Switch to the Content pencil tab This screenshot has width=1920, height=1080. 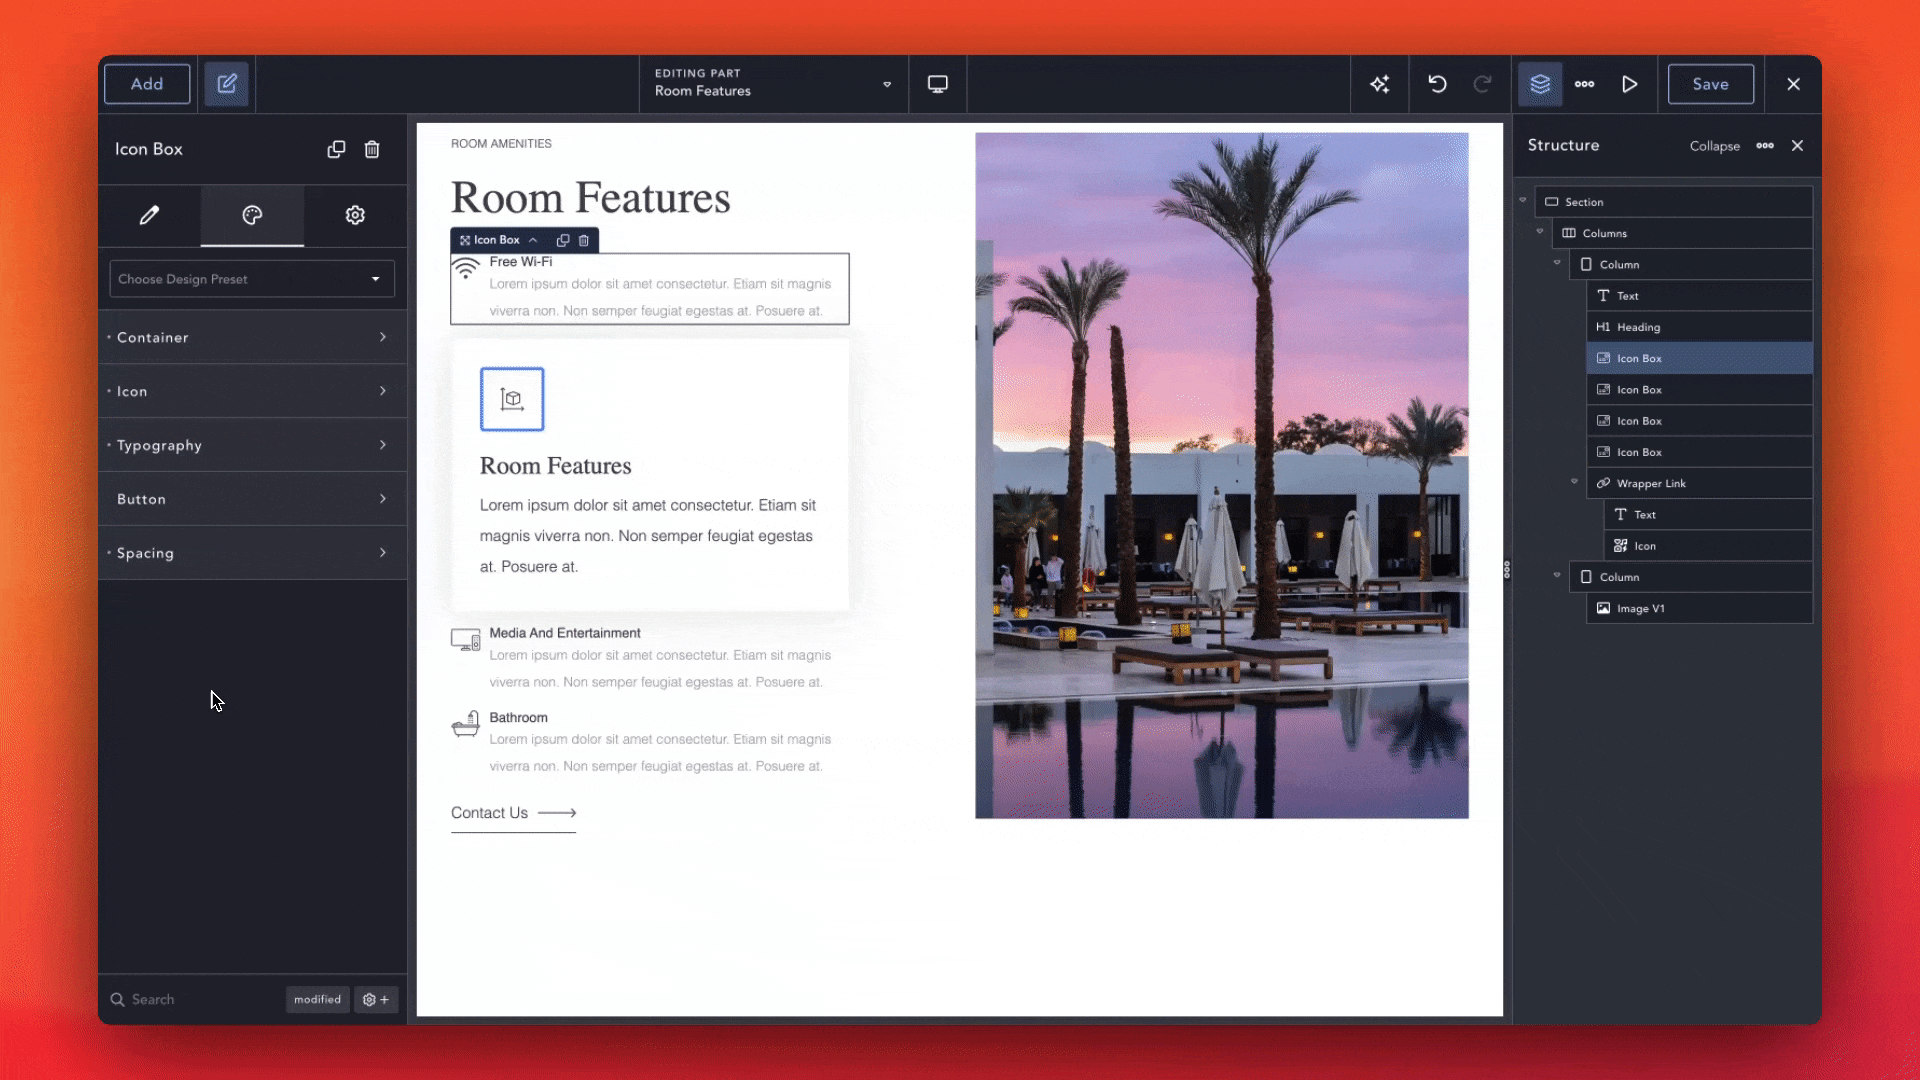click(149, 215)
